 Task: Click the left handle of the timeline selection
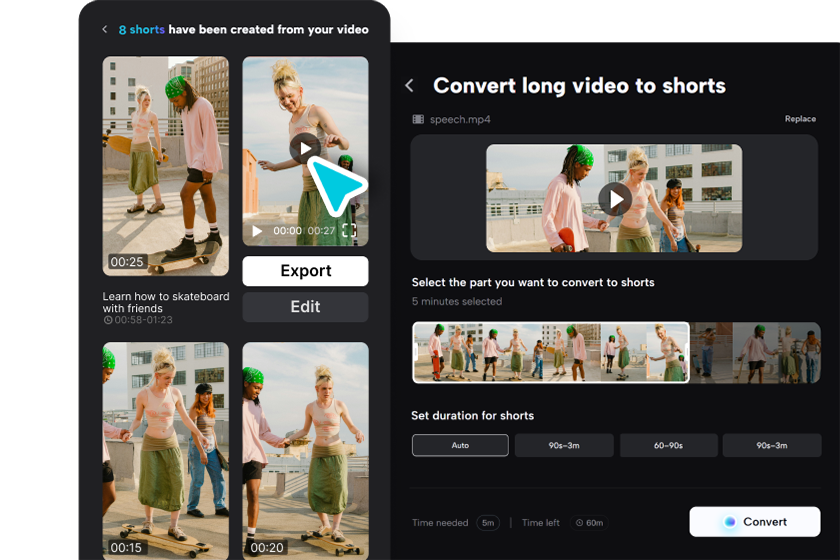click(x=415, y=352)
